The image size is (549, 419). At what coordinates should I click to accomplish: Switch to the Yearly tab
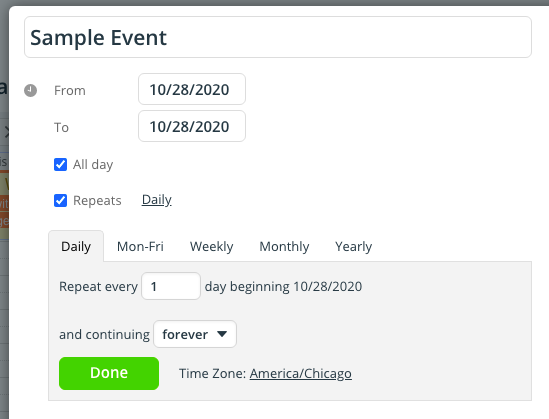click(x=354, y=246)
